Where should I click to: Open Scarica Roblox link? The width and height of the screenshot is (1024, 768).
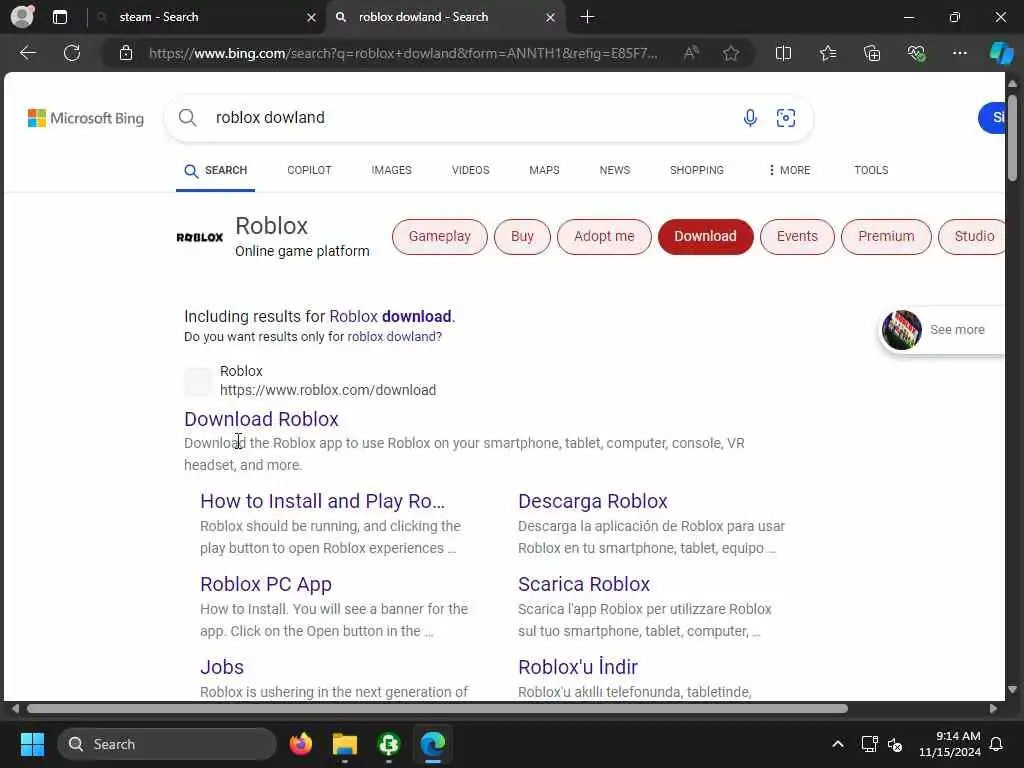click(584, 584)
